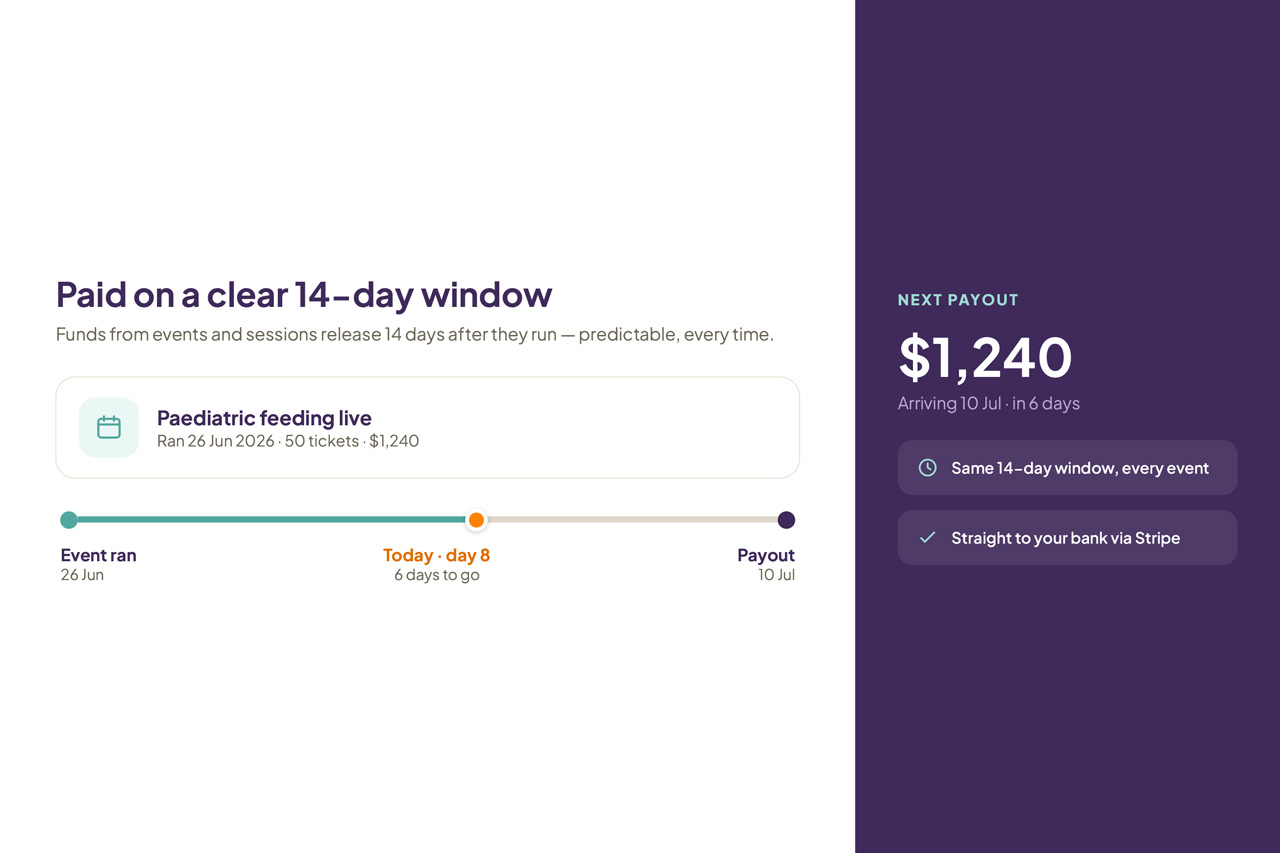
Task: Open the Paediatric feeding live event title
Action: coord(264,418)
